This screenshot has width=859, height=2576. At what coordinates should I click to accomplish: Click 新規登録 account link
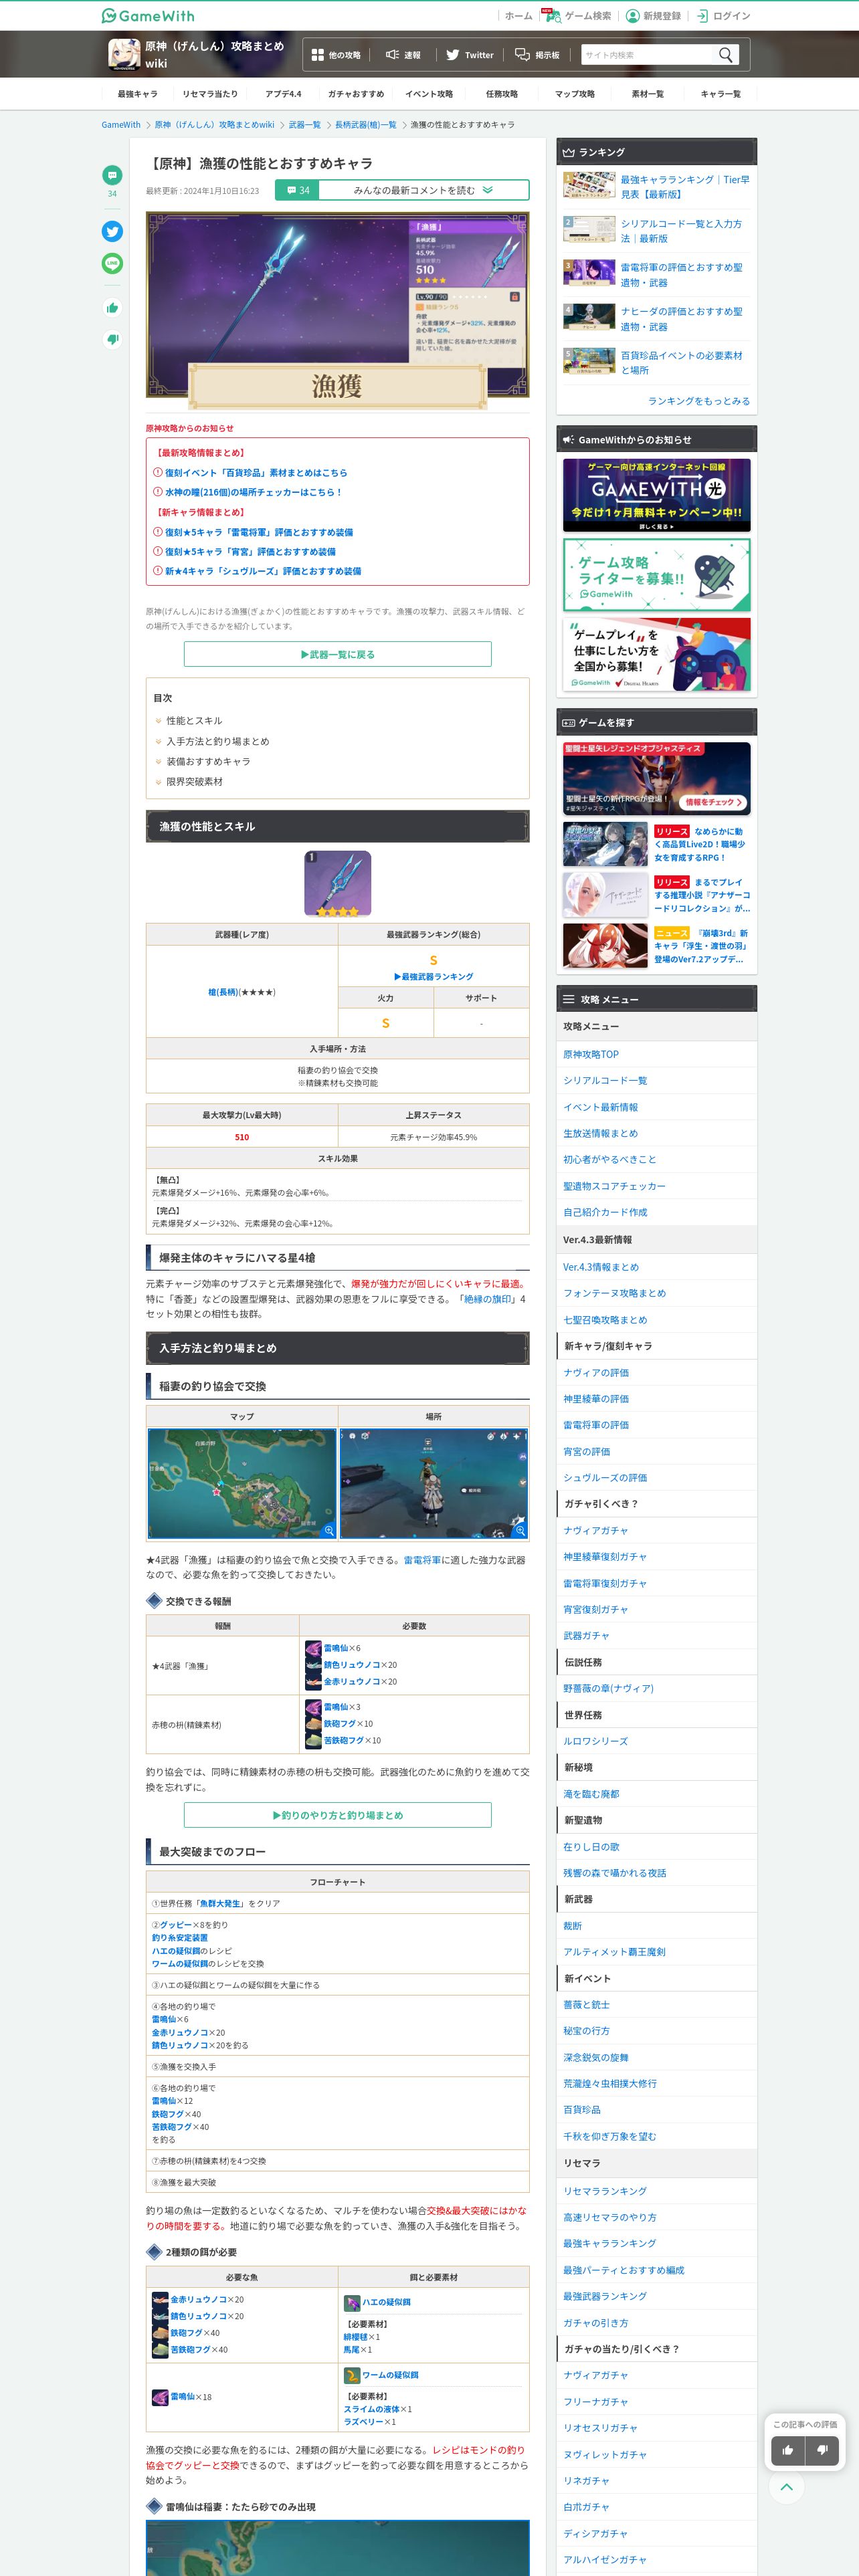coord(653,16)
